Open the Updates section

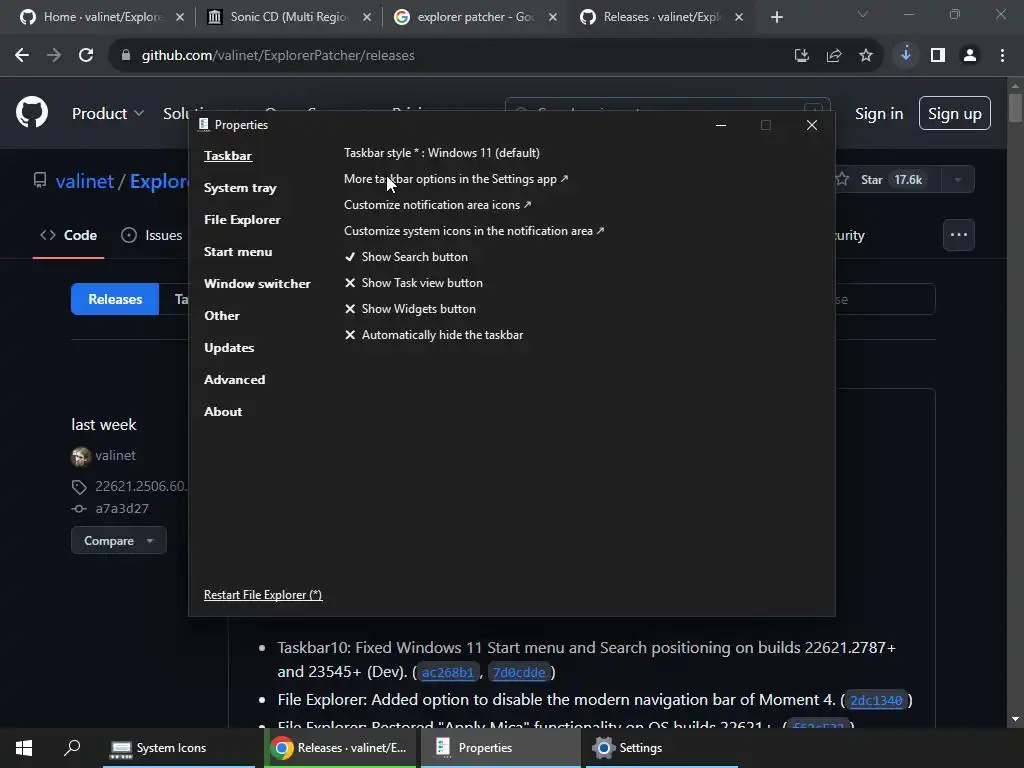pyautogui.click(x=229, y=347)
